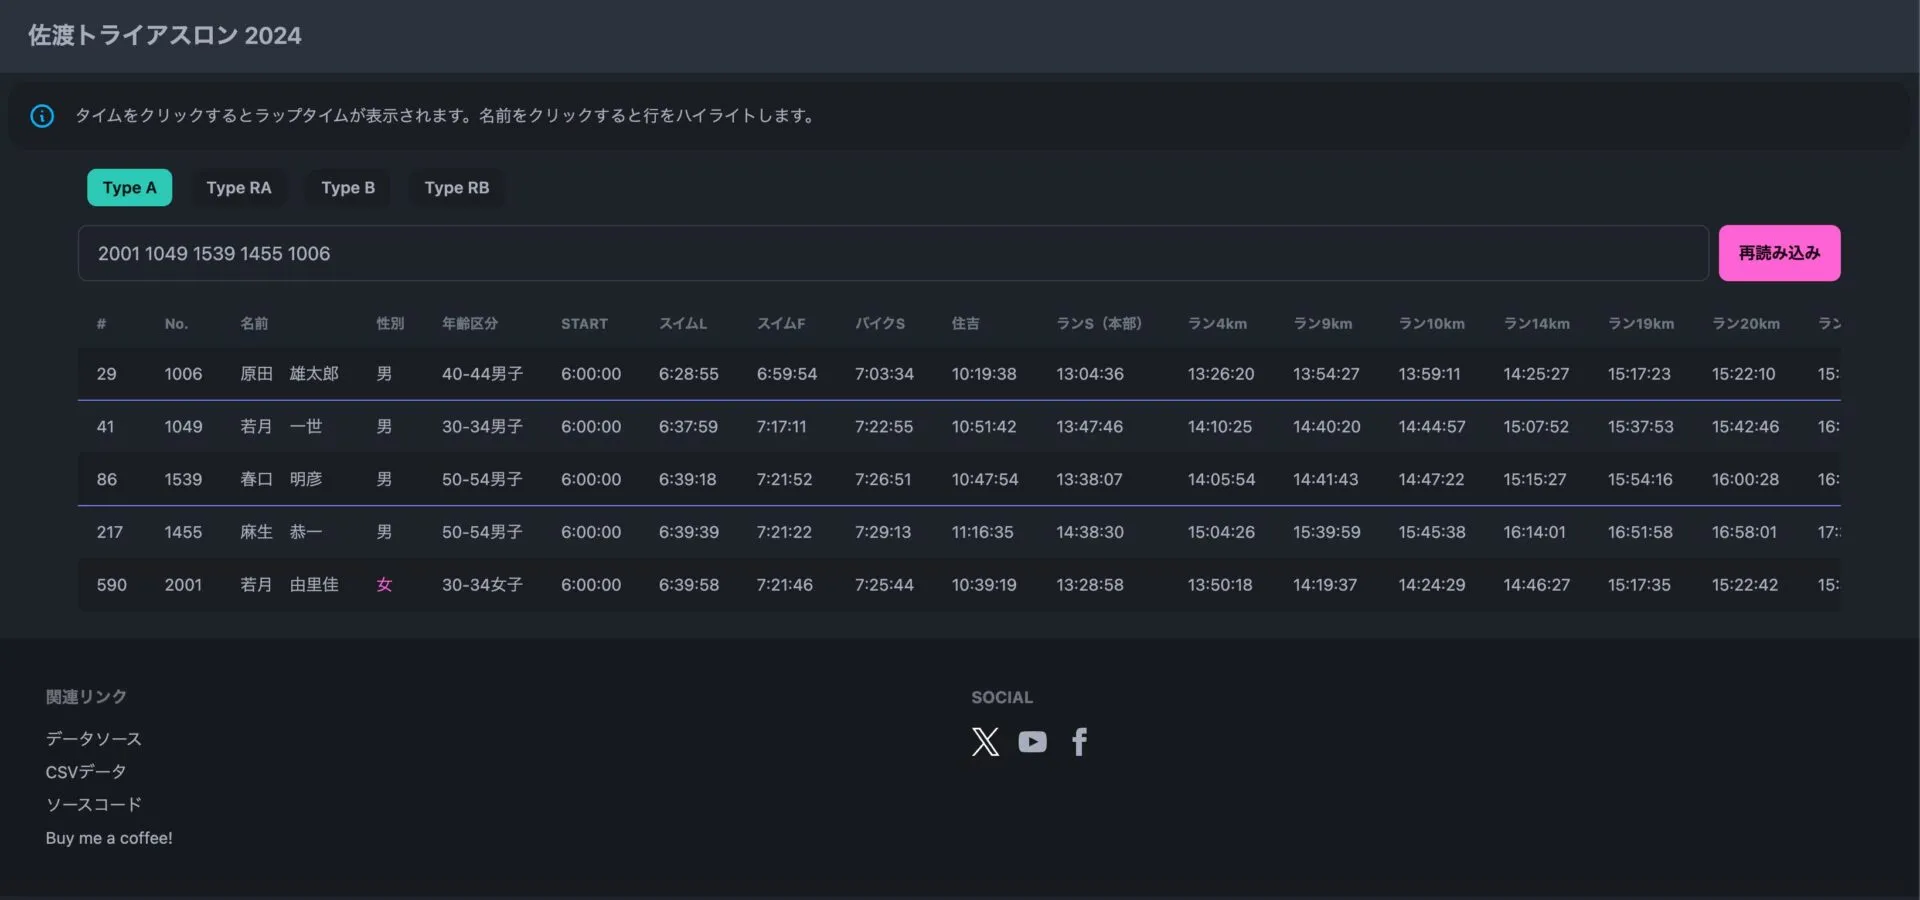Switch to the Type RA tab
The height and width of the screenshot is (900, 1920).
(238, 188)
